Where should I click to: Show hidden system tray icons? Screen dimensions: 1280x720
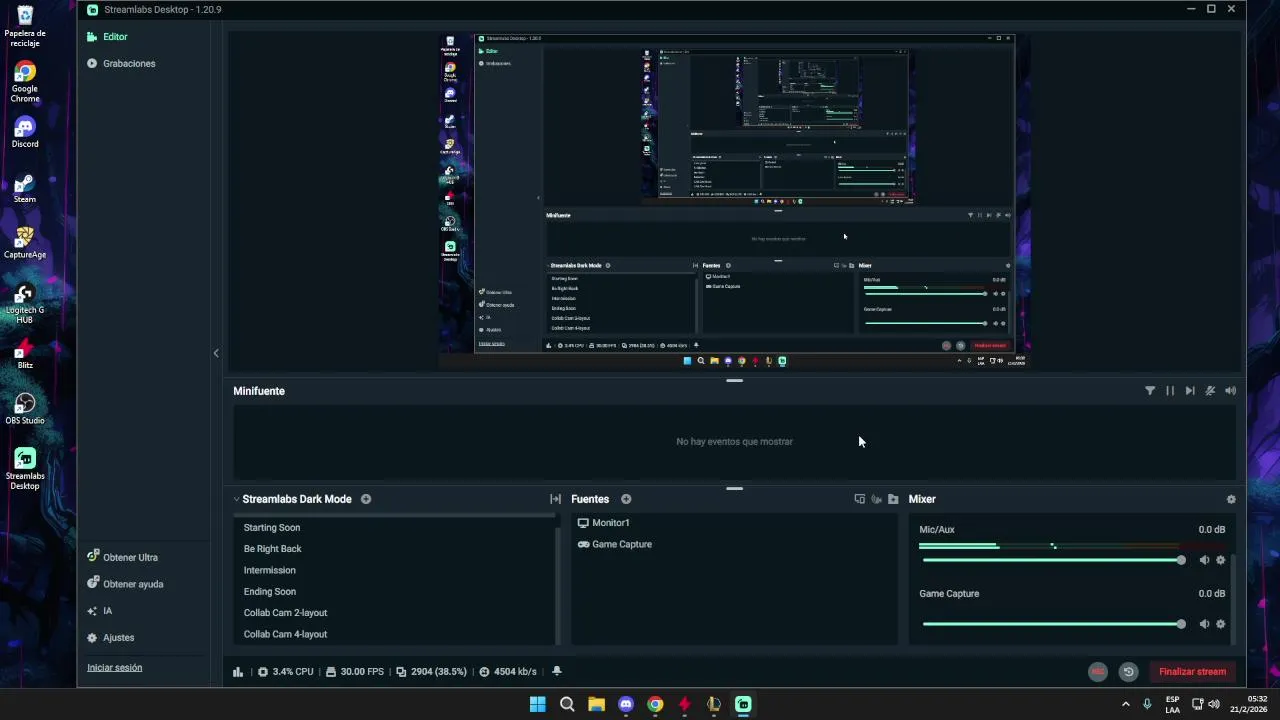(1126, 704)
